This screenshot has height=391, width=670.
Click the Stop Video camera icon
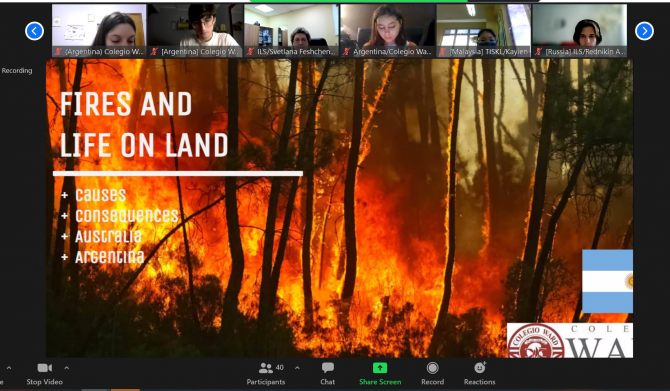click(44, 367)
